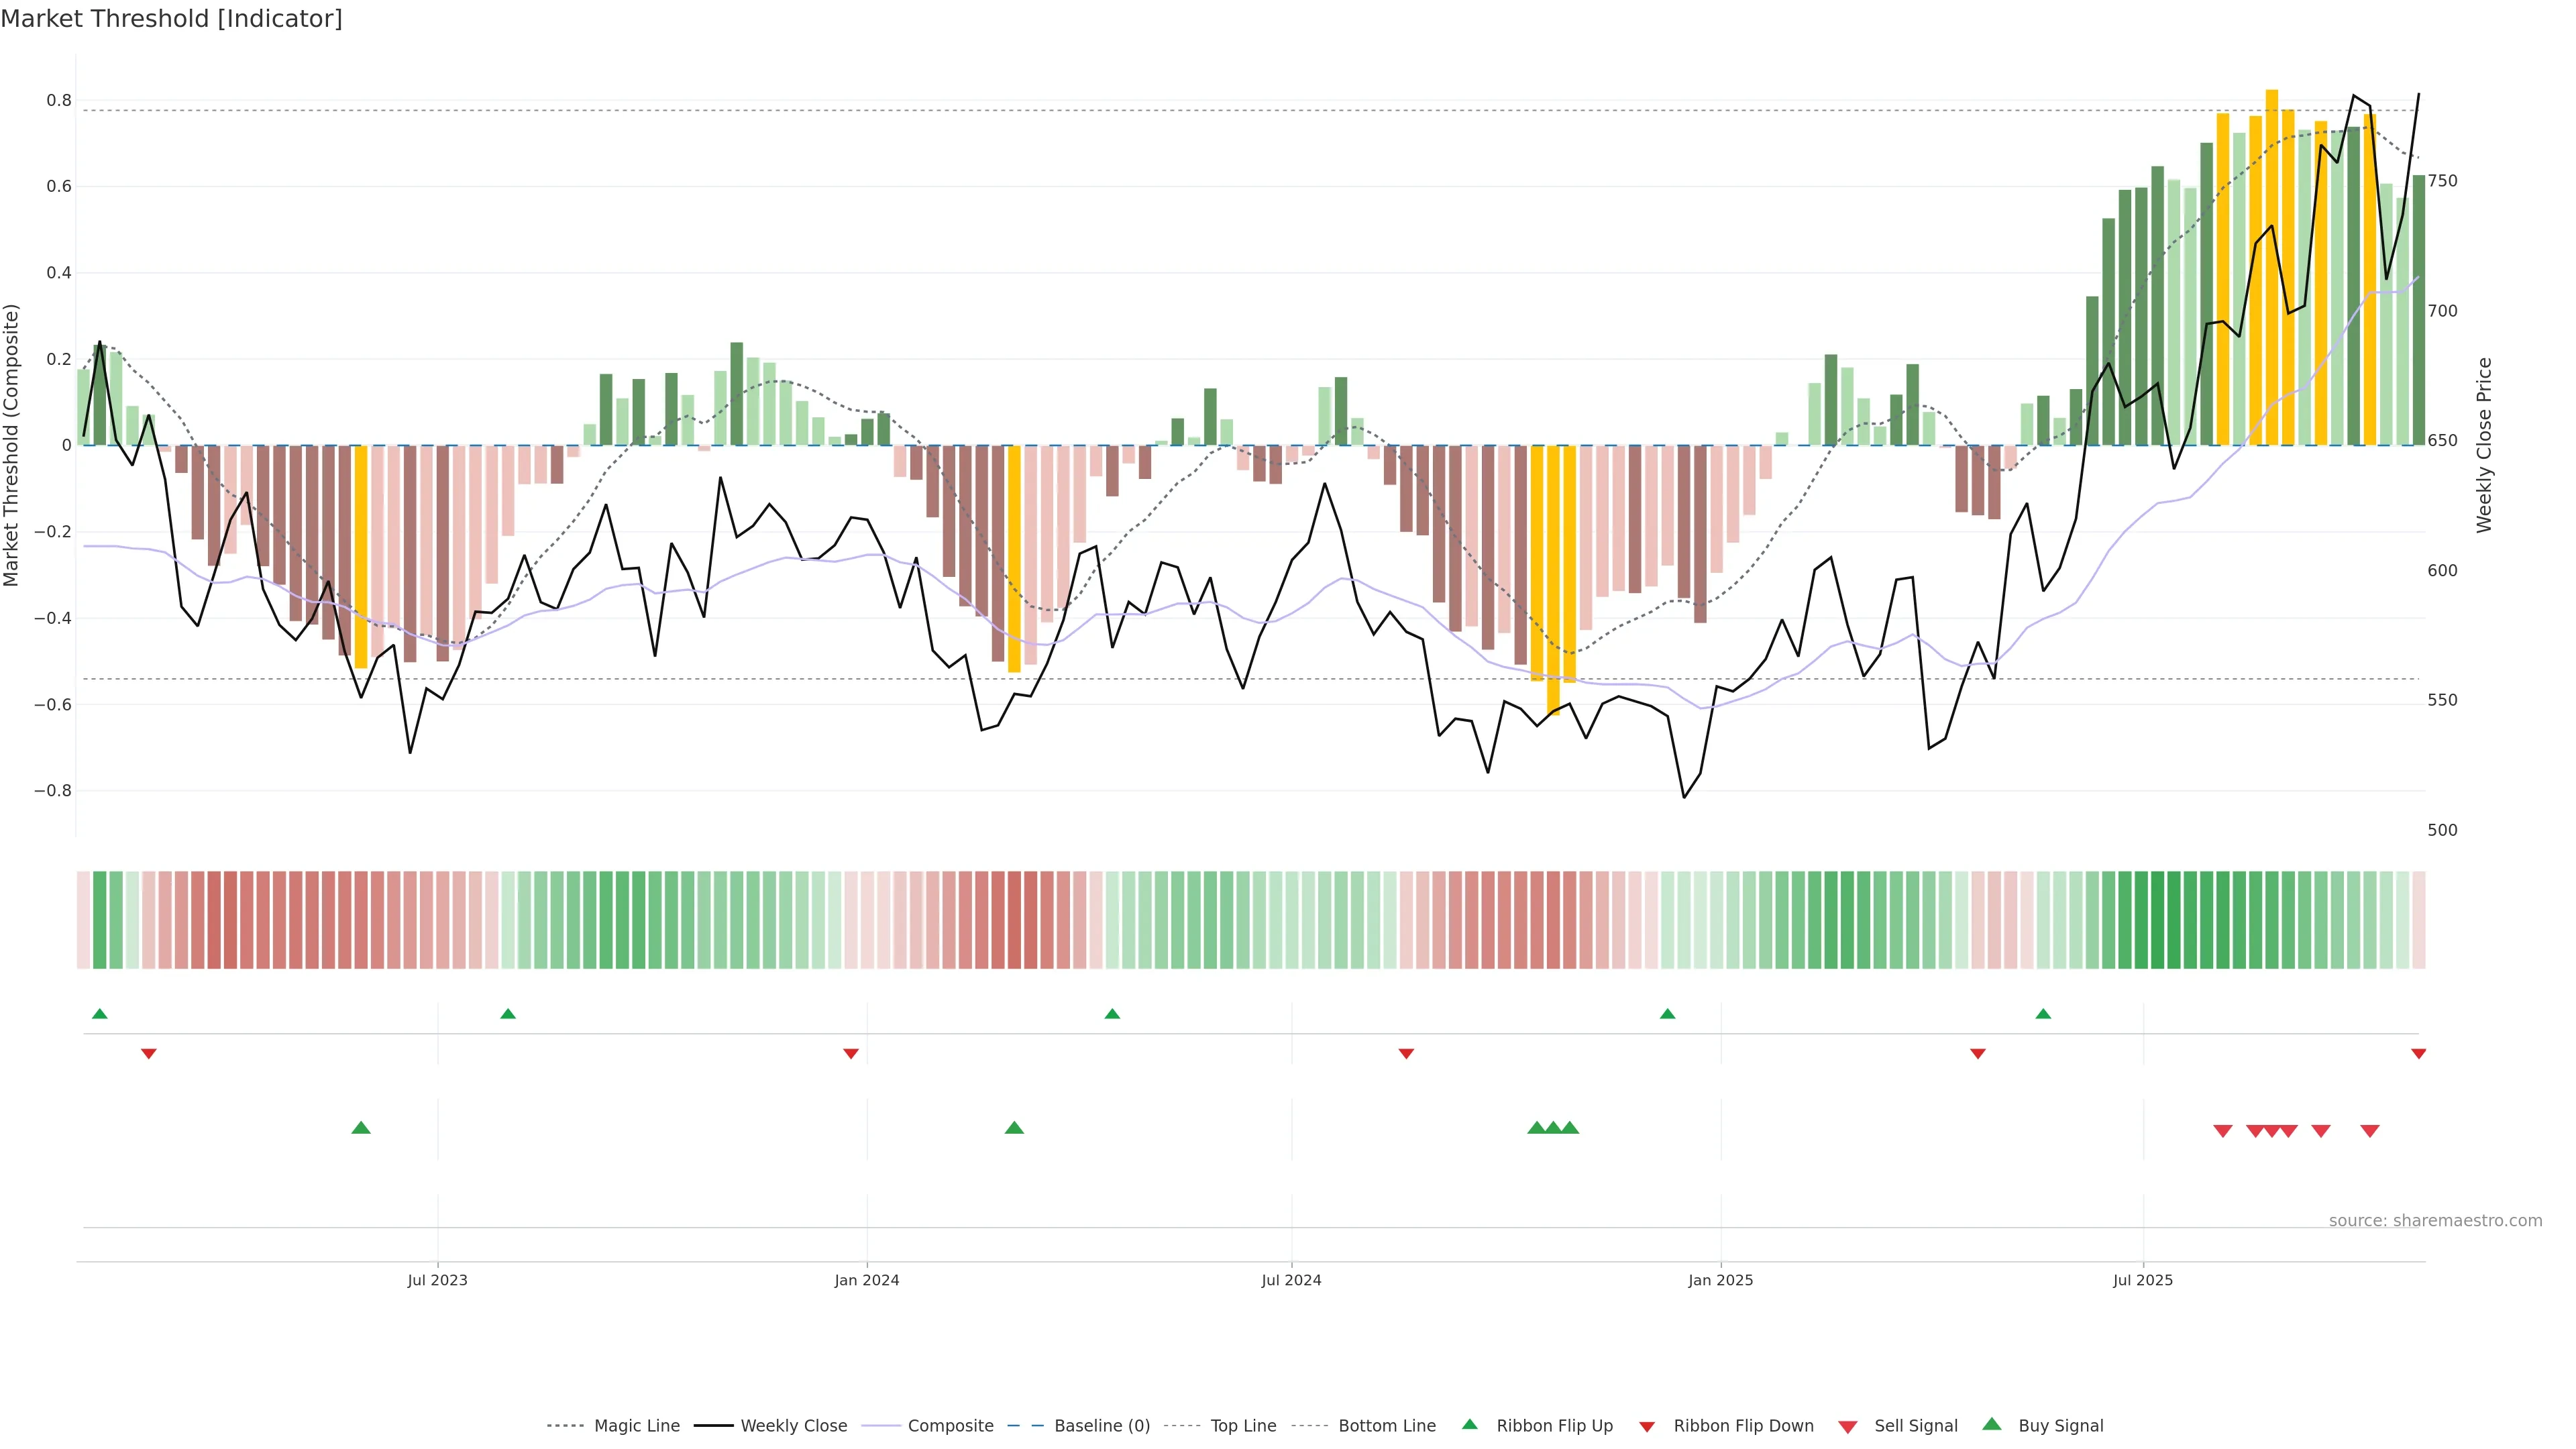Click the Ribbon Flip Down legend triangle

click(1647, 1426)
